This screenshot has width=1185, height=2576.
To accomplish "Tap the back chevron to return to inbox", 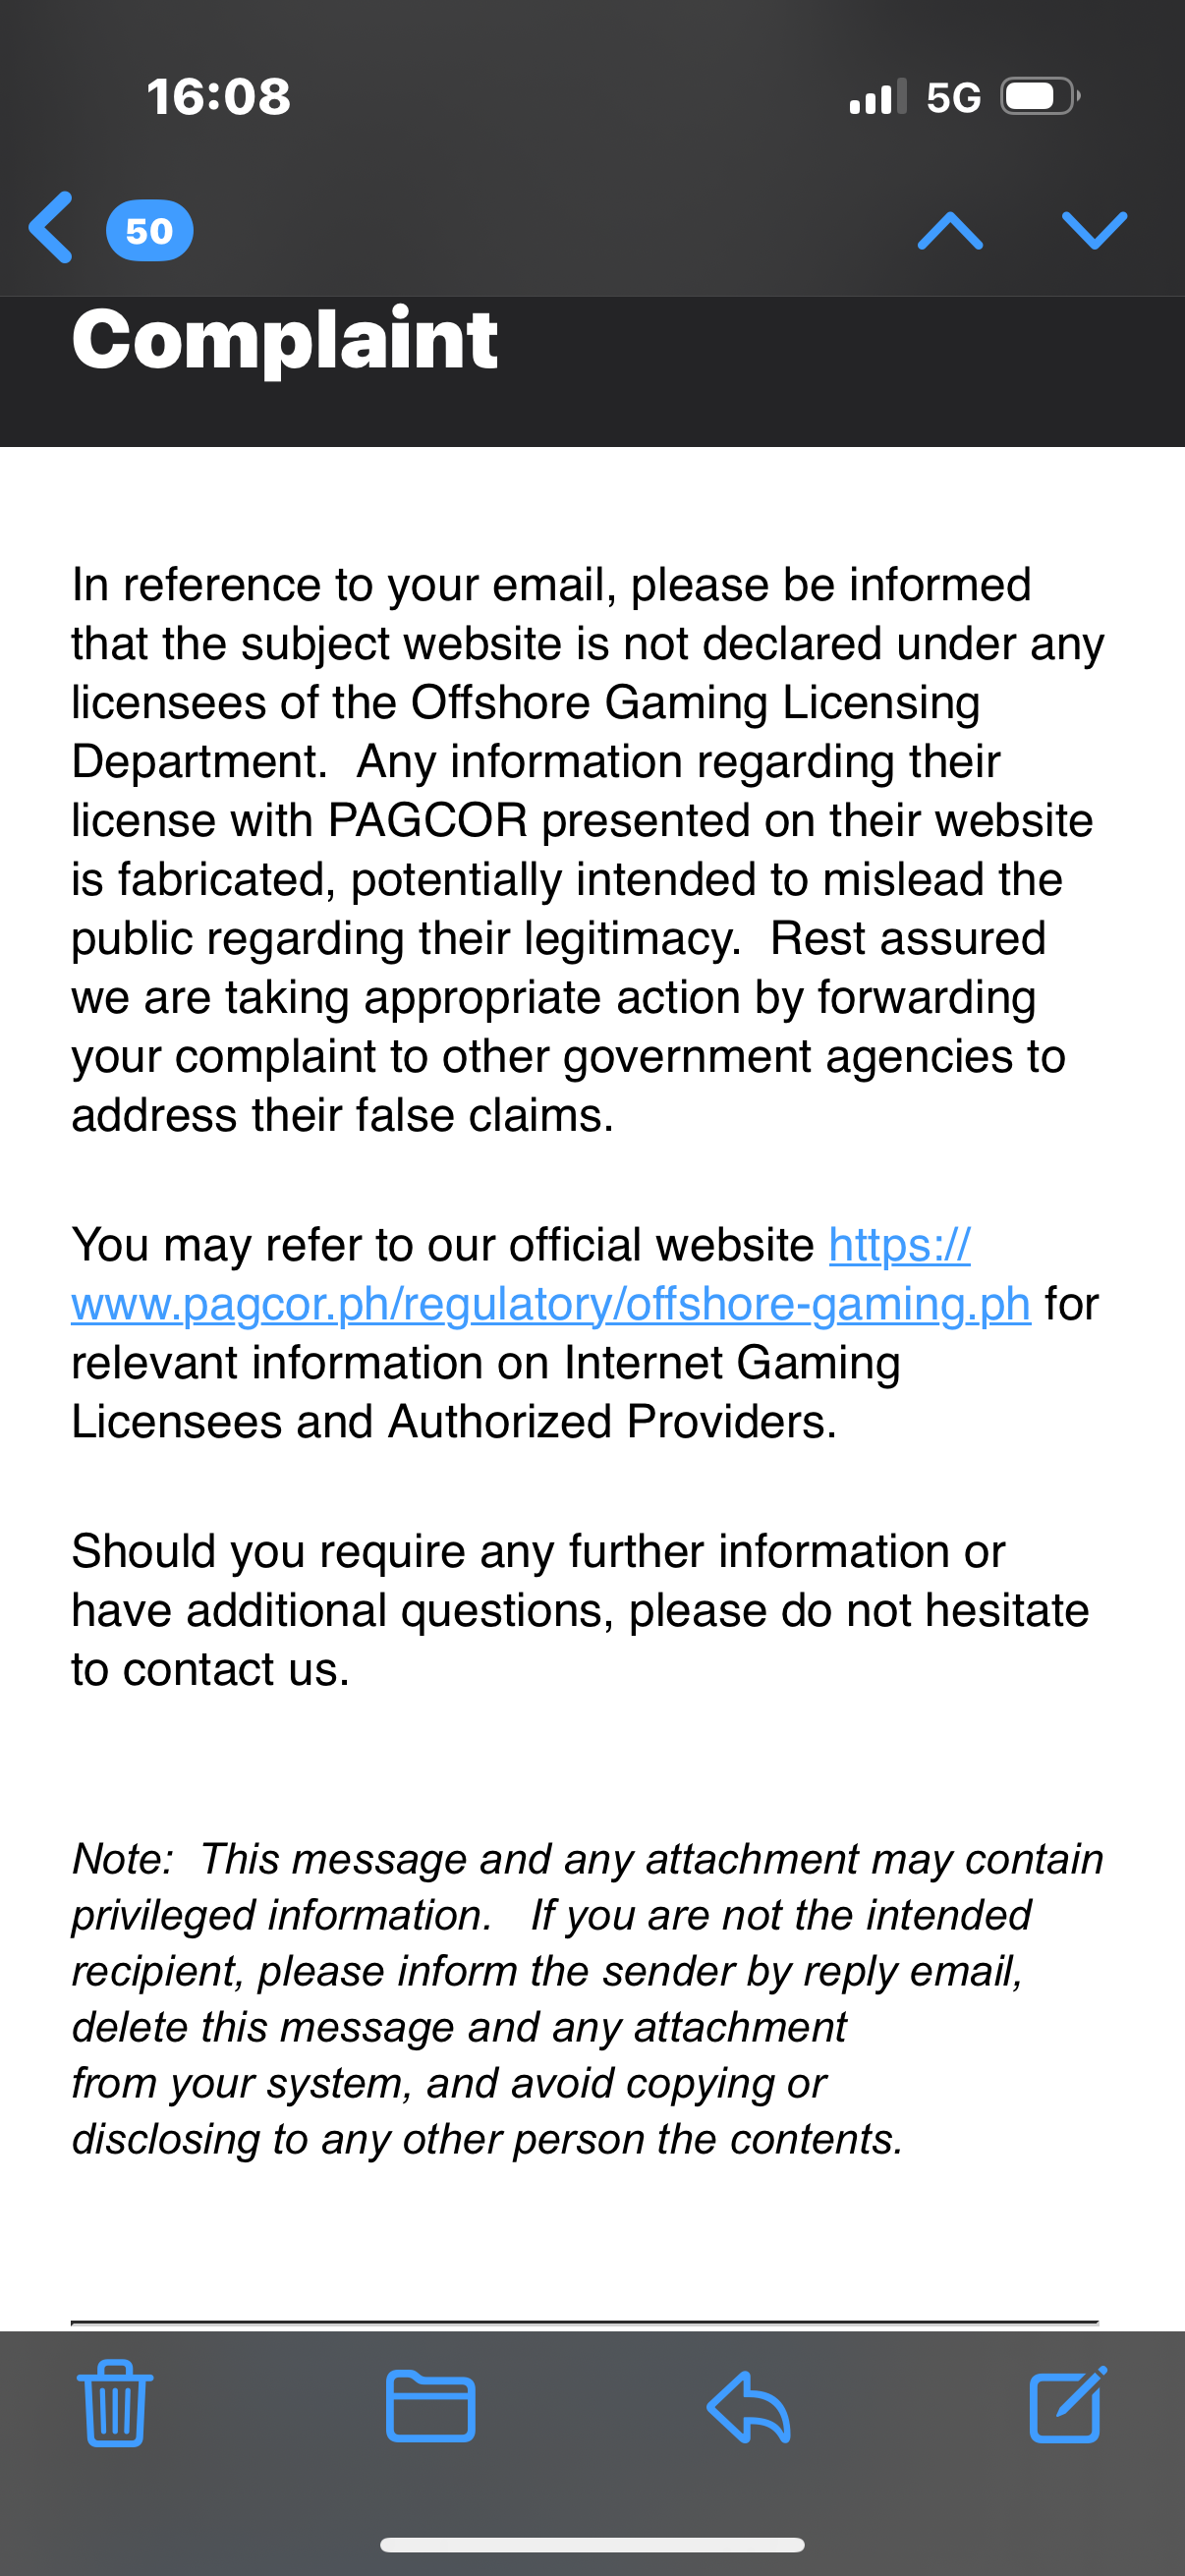I will [52, 228].
